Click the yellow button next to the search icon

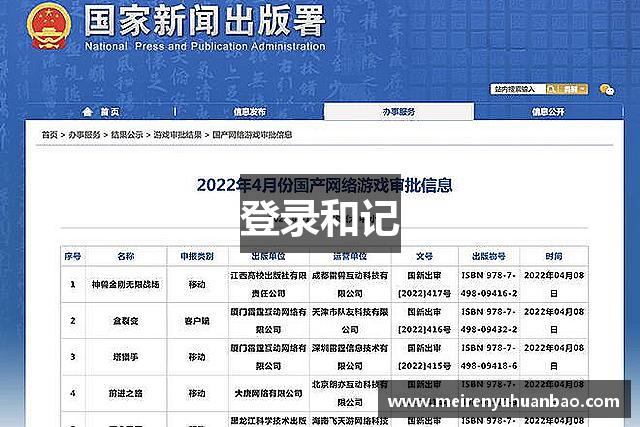573,89
